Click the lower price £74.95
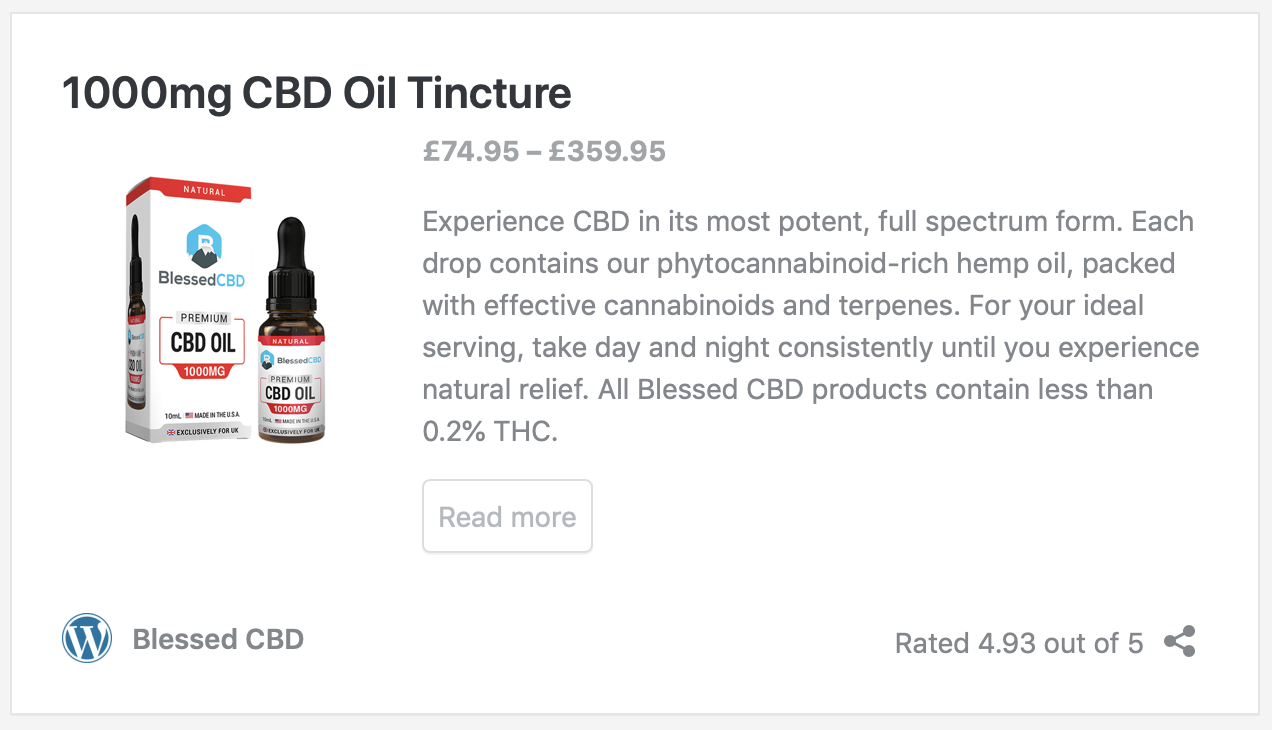Viewport: 1272px width, 730px height. tap(471, 151)
